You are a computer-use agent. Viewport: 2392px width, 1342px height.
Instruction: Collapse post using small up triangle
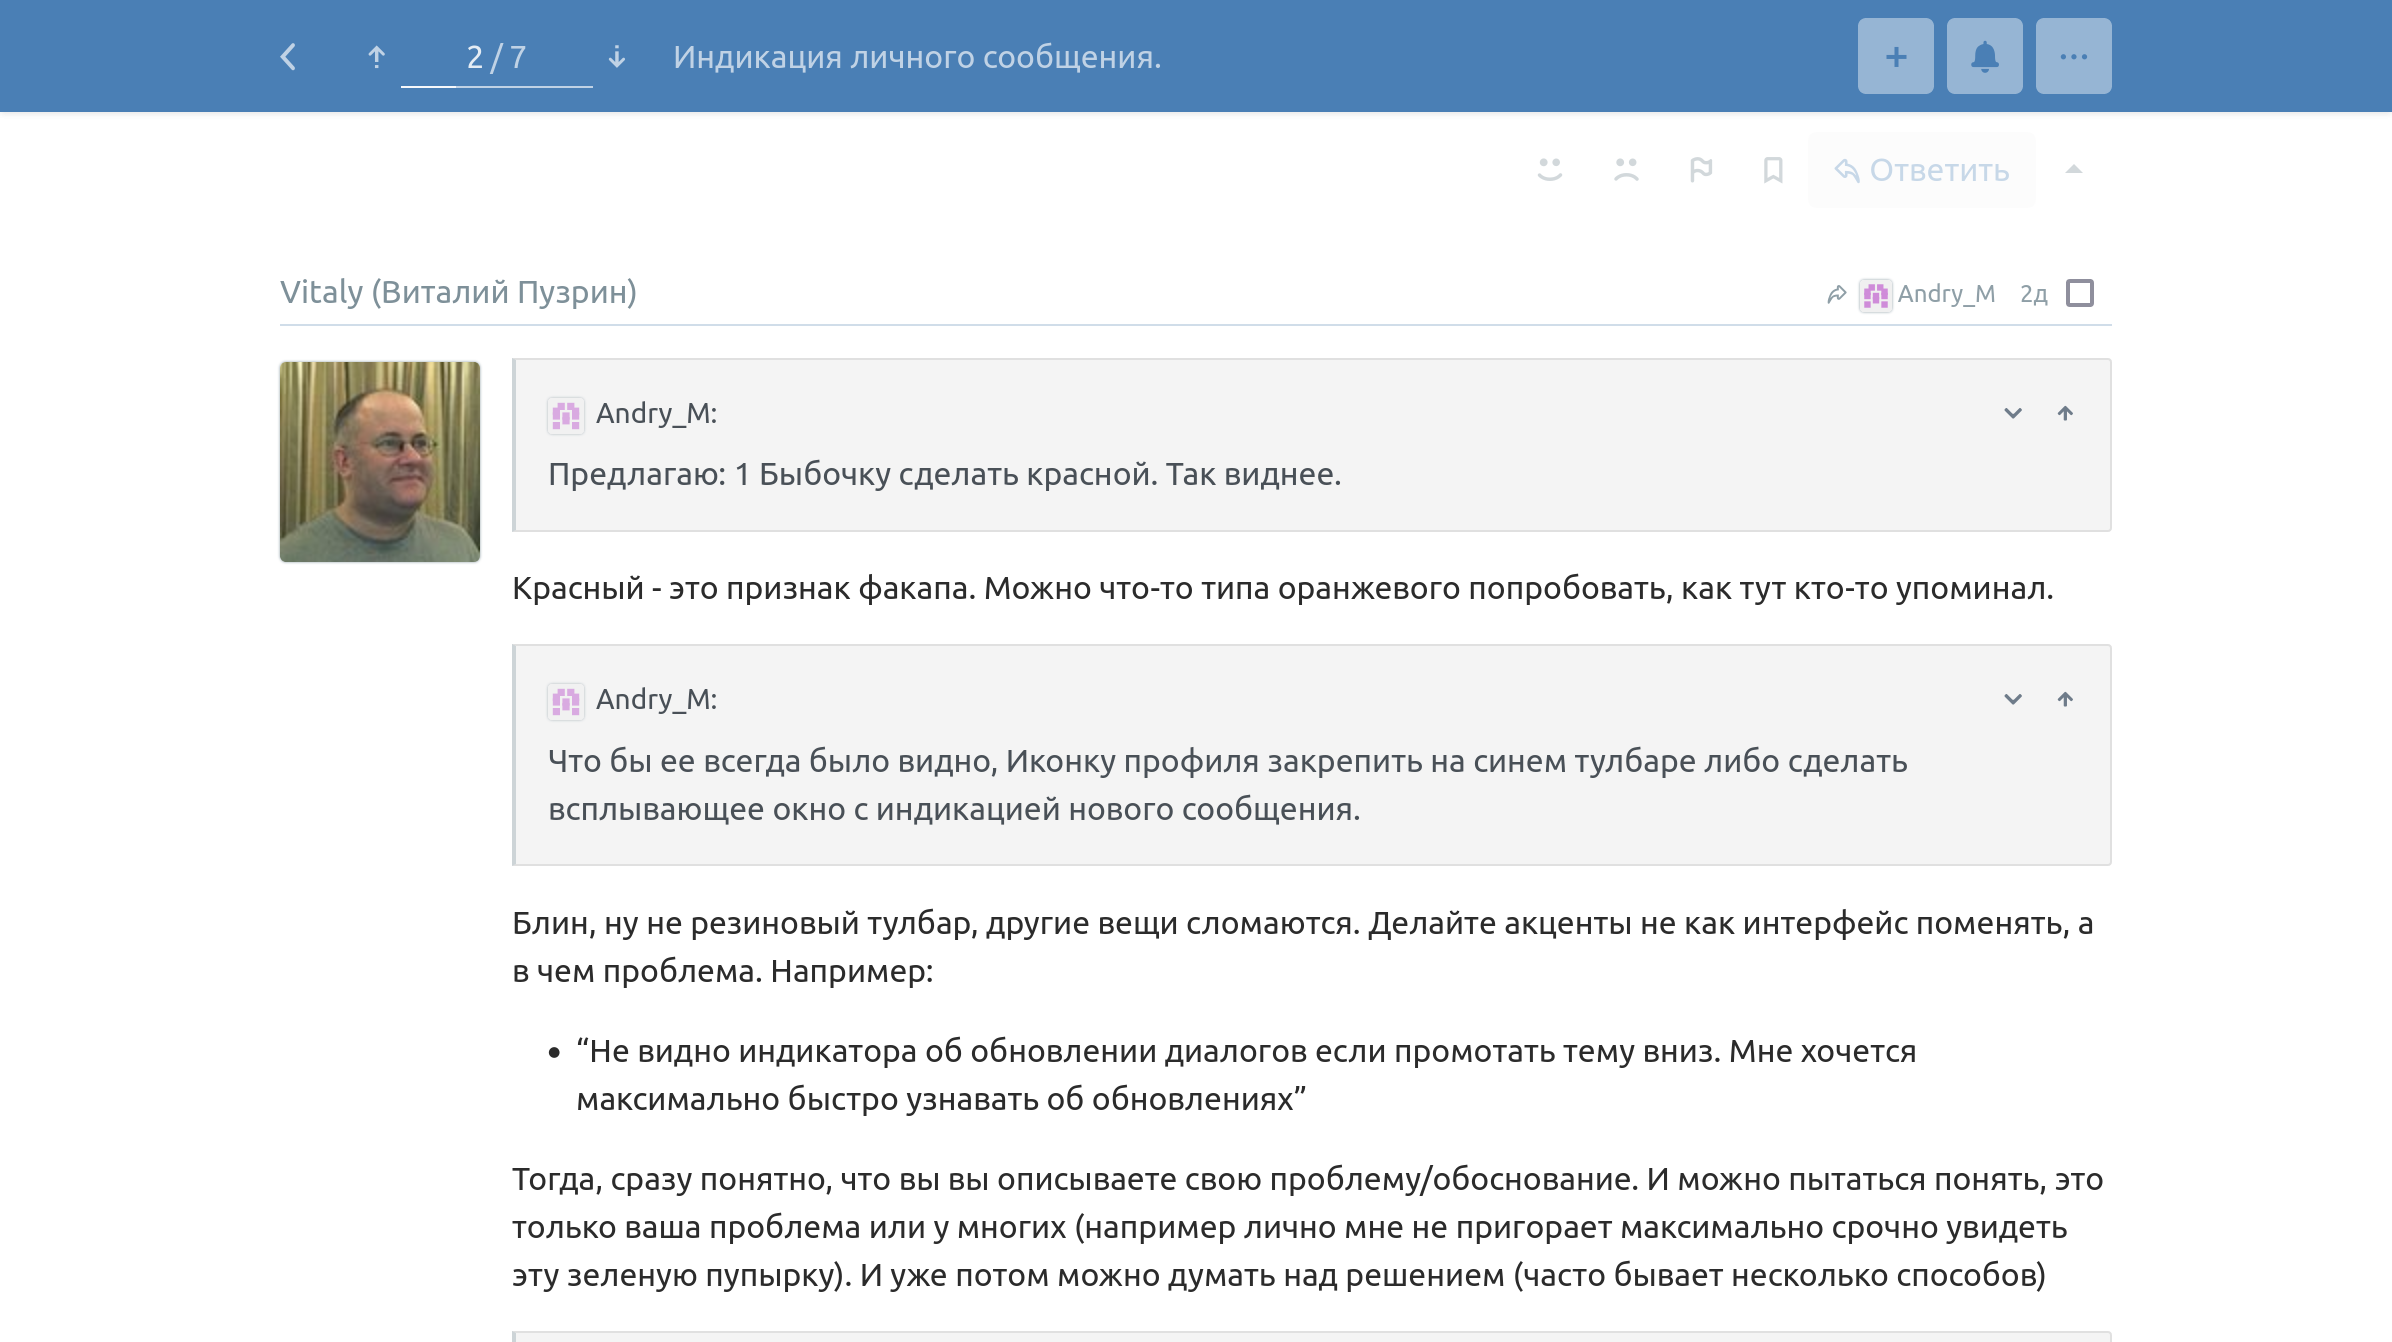point(2074,170)
